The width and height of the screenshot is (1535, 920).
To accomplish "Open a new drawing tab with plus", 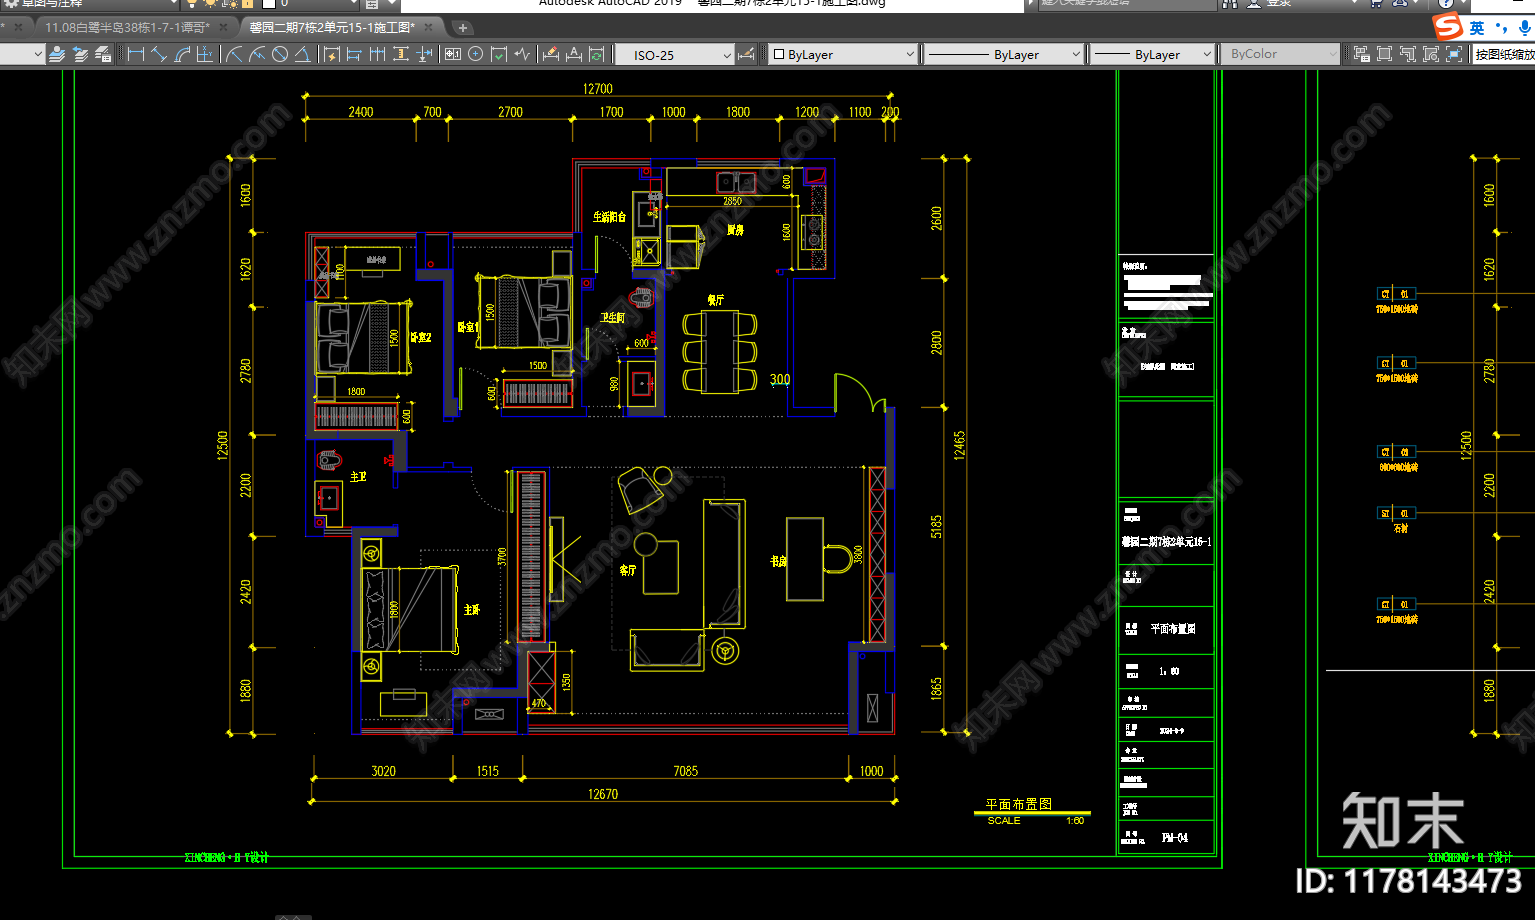I will (x=463, y=28).
